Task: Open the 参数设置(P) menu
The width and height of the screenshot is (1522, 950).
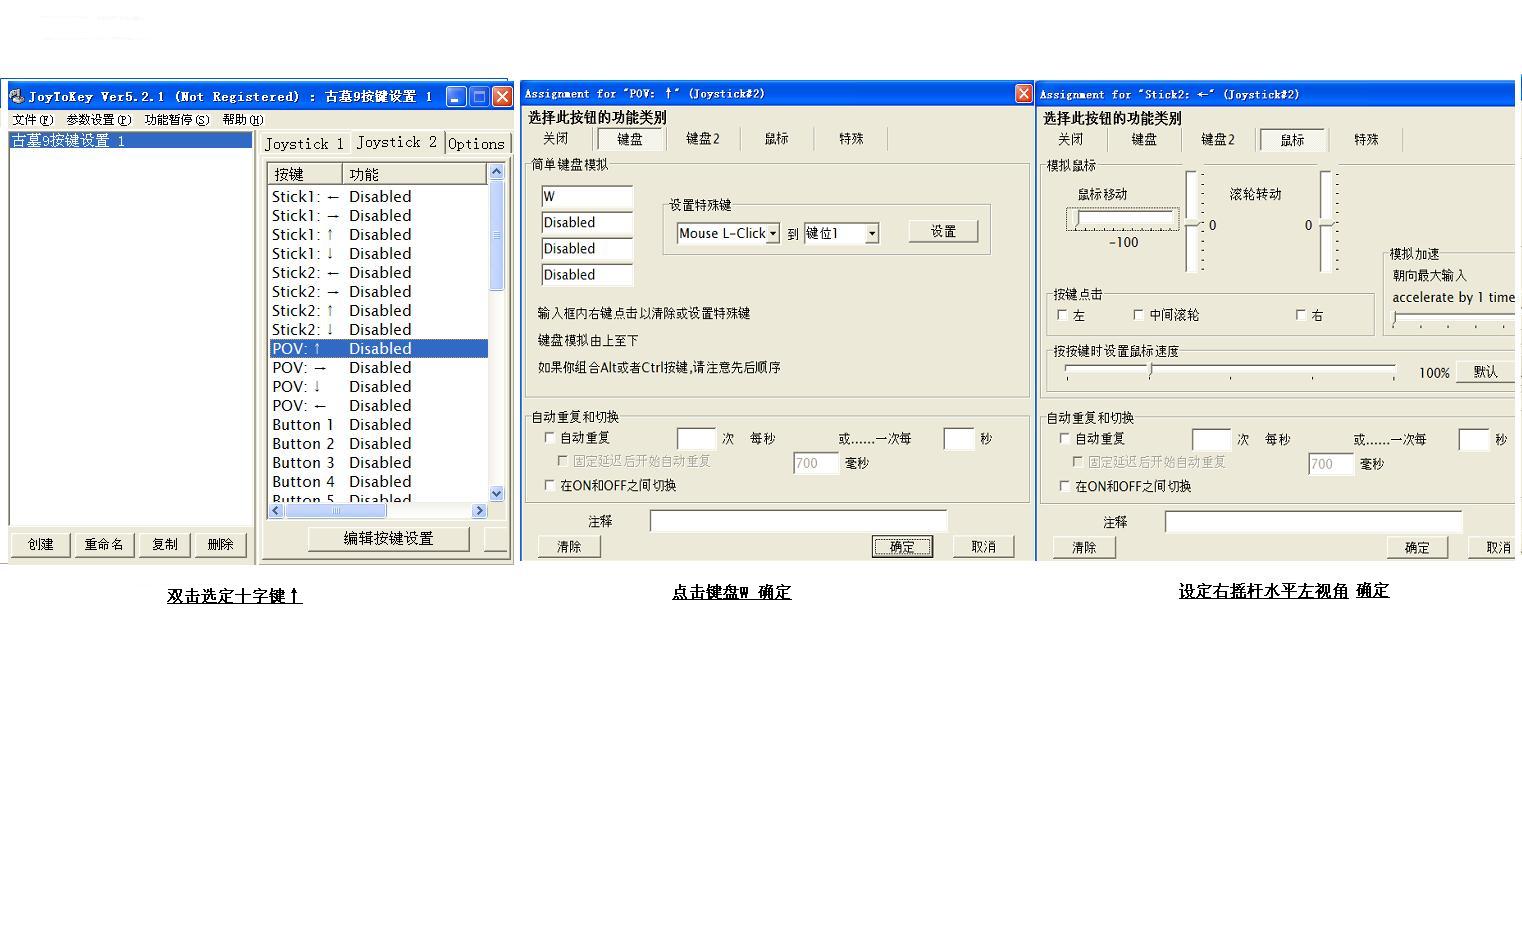Action: pos(99,120)
